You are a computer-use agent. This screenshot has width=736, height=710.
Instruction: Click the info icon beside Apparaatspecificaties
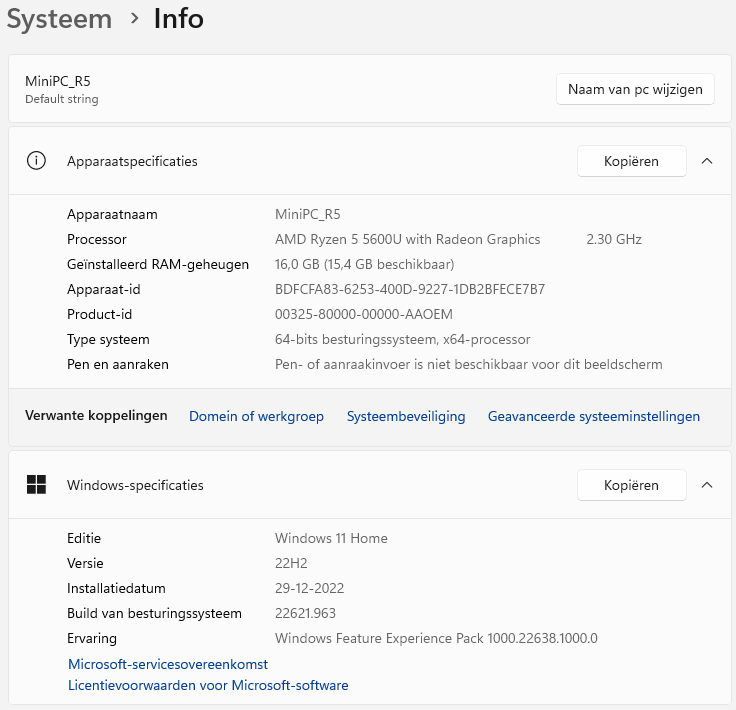[x=36, y=161]
